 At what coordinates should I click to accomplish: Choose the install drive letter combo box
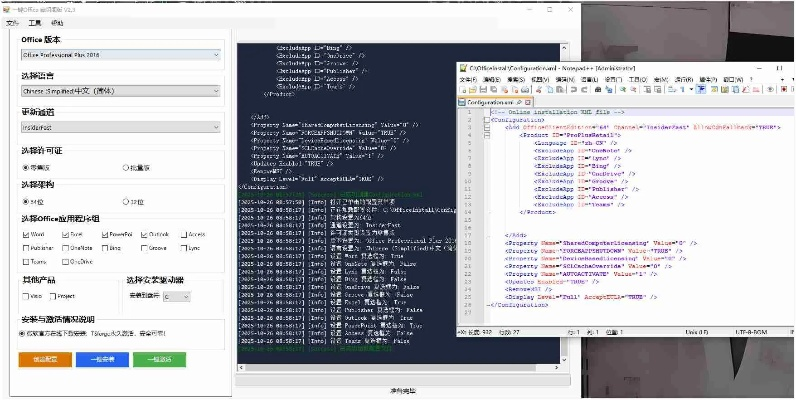coord(176,297)
